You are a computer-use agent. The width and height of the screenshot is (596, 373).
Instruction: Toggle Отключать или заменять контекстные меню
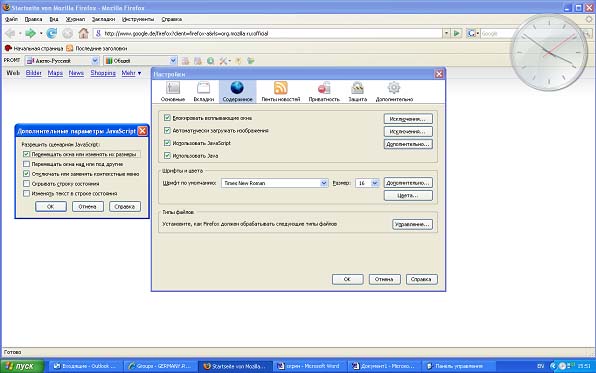click(x=26, y=174)
